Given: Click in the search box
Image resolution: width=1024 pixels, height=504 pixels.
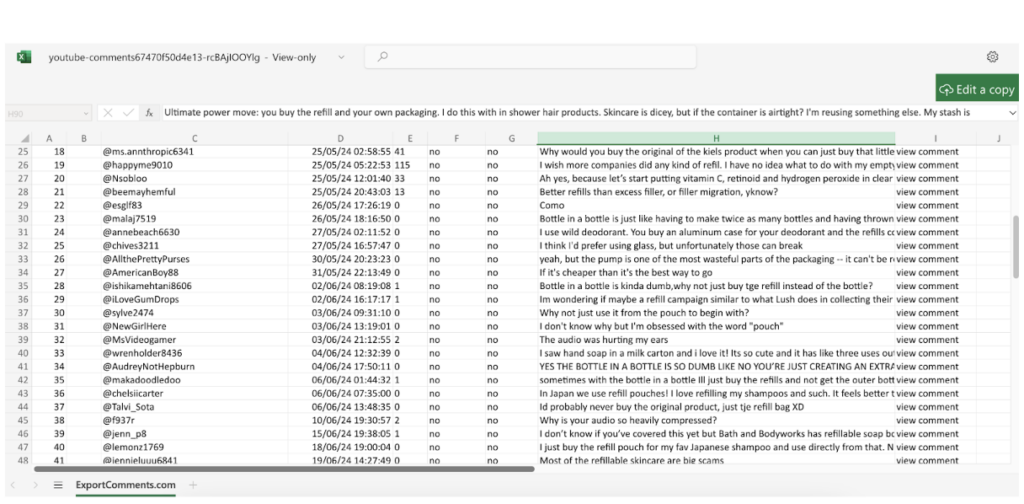Looking at the screenshot, I should tap(530, 57).
